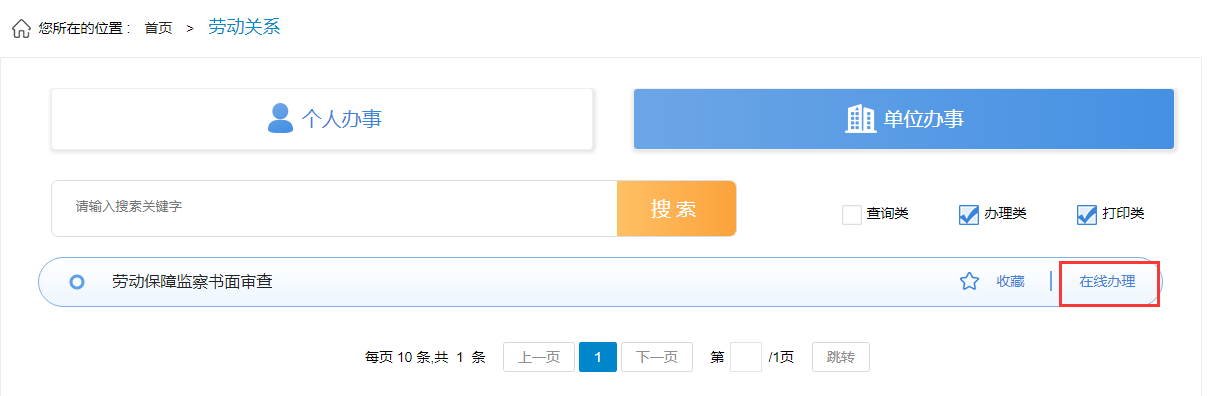The image size is (1215, 396).
Task: Click the star favorite icon
Action: tap(969, 282)
